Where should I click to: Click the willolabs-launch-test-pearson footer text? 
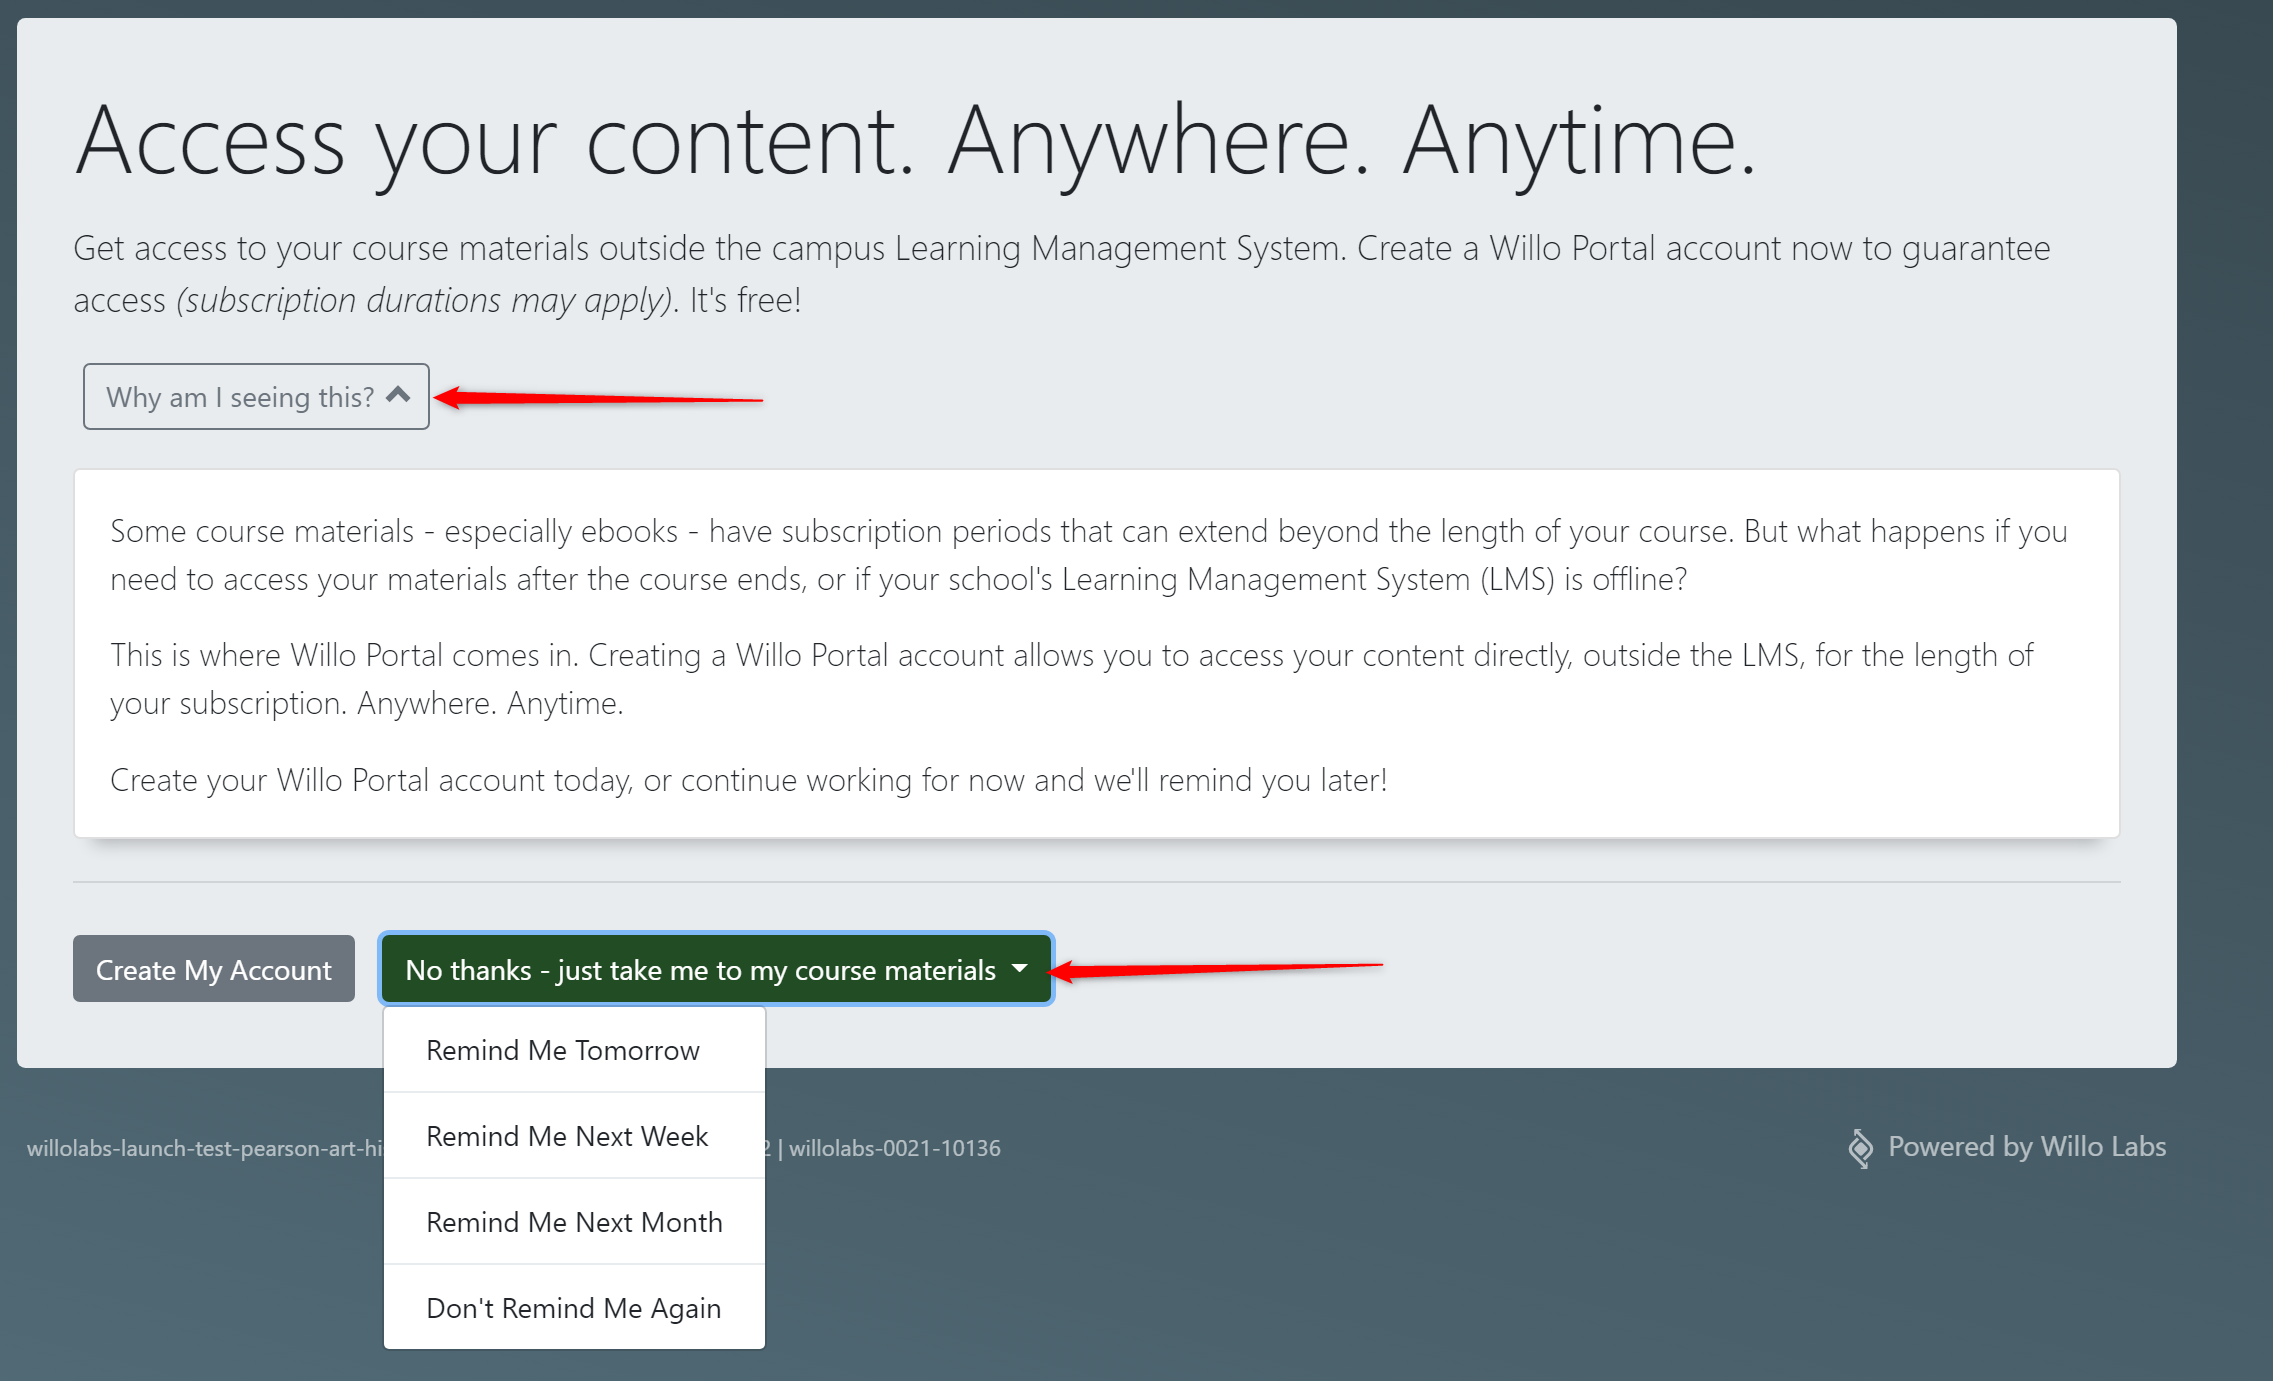tap(205, 1148)
